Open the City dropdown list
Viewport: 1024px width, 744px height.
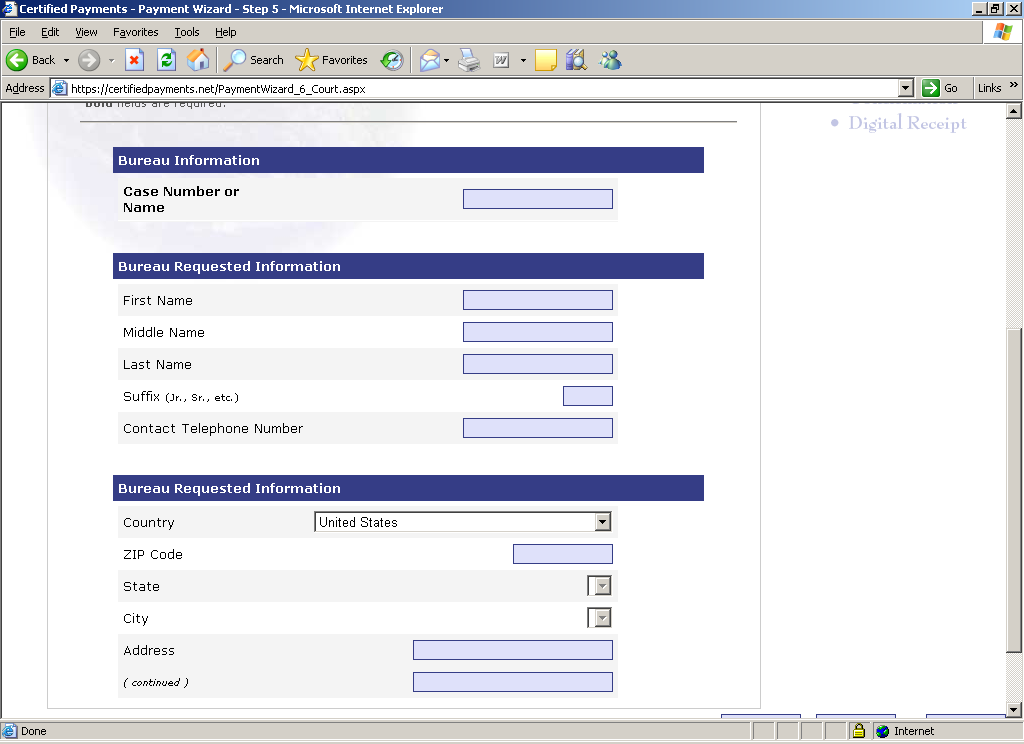tap(601, 618)
